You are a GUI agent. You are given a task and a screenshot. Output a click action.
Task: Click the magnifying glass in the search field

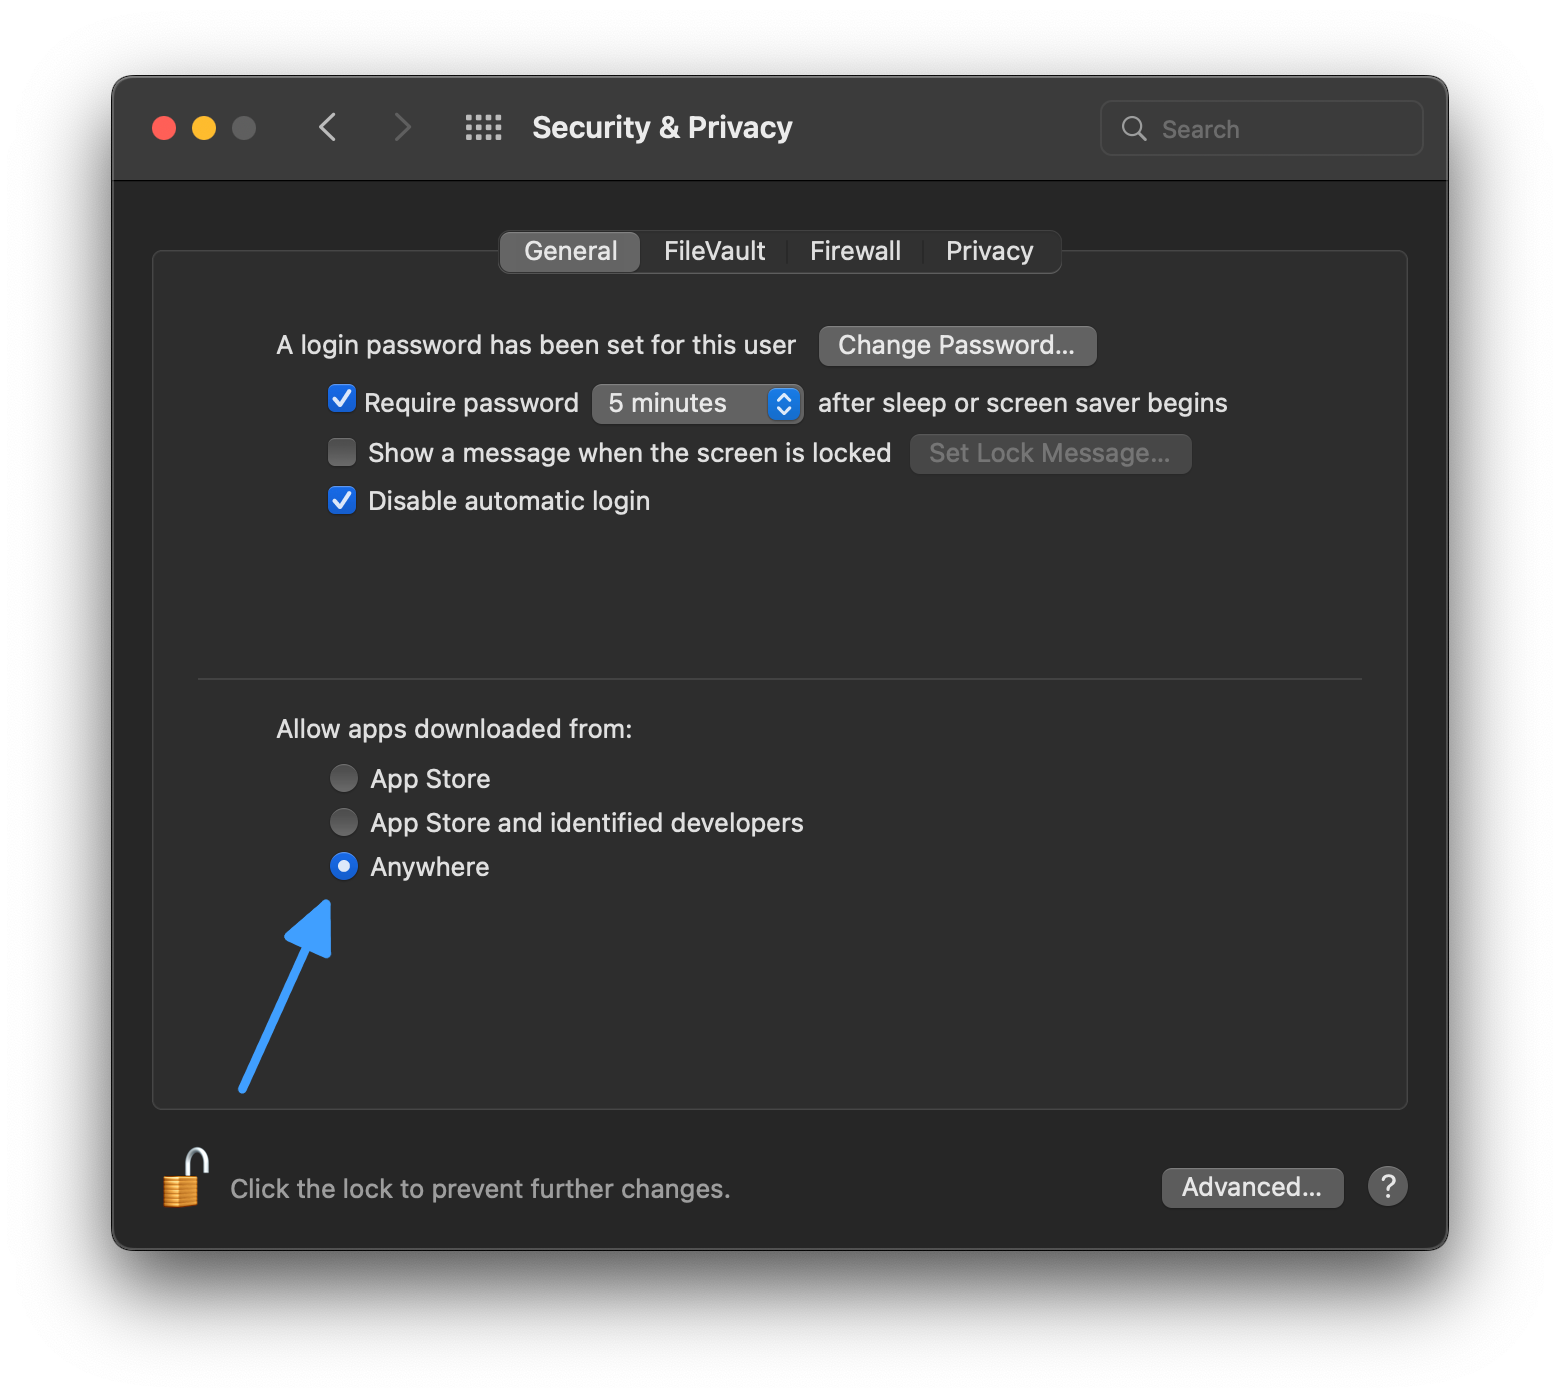[x=1134, y=128]
